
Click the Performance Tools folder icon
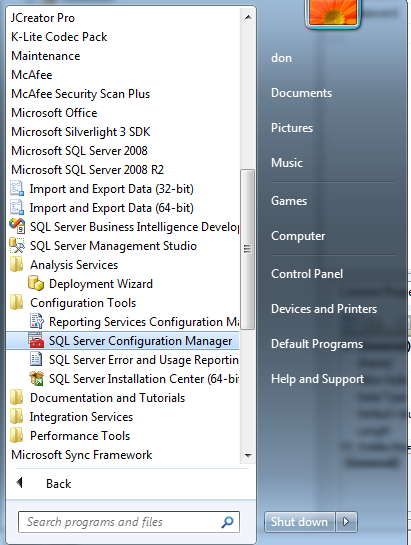(17, 436)
